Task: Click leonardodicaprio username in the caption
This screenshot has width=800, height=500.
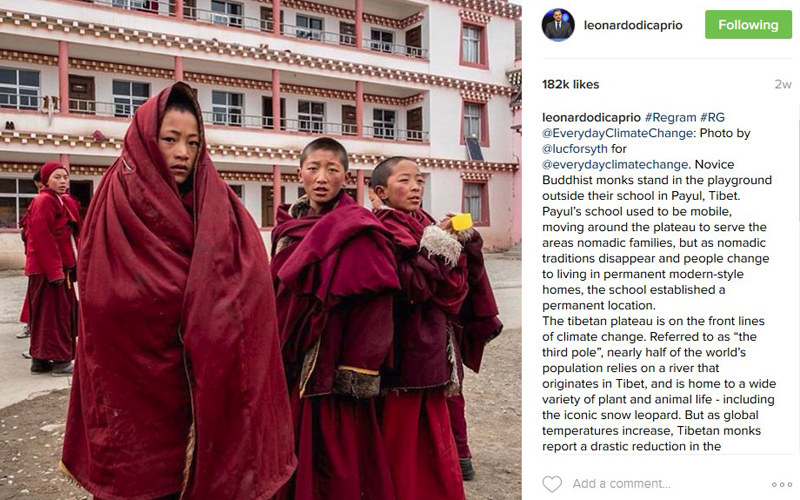Action: click(x=591, y=117)
